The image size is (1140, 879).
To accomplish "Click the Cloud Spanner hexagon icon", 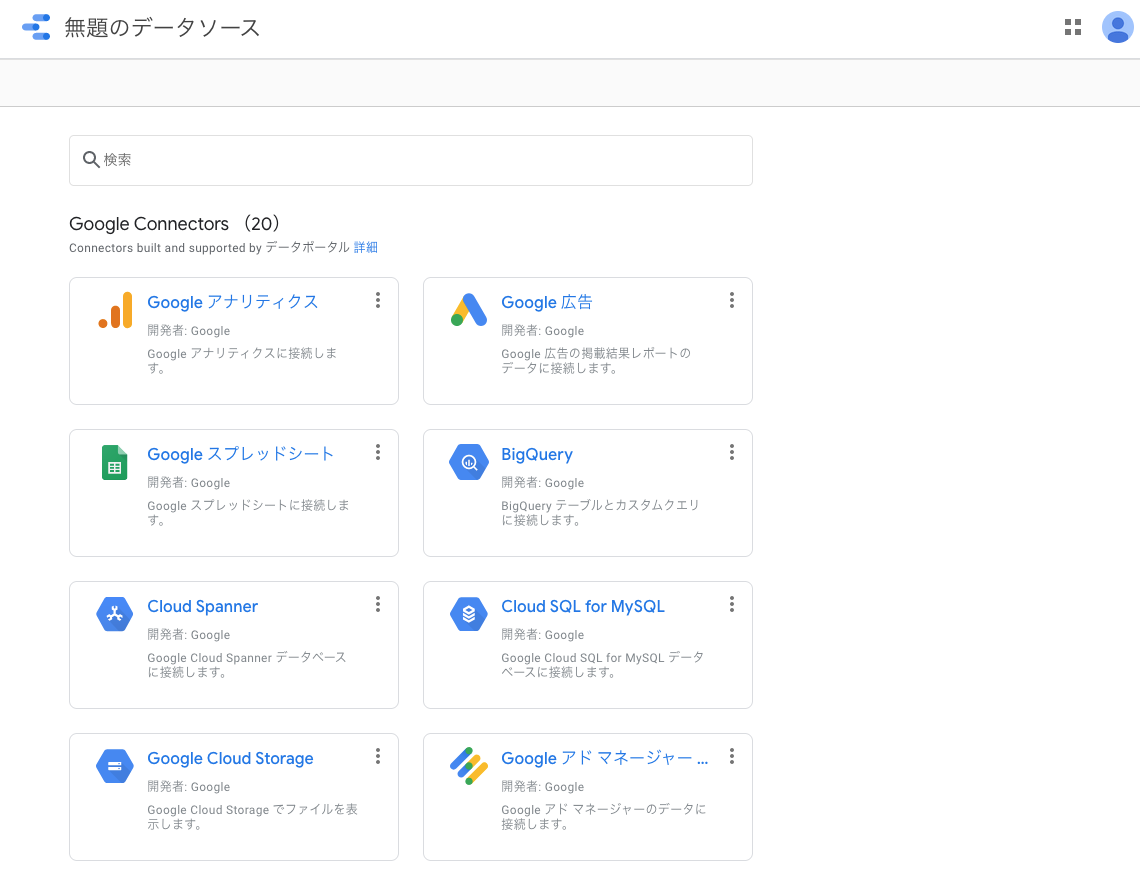I will click(x=115, y=614).
